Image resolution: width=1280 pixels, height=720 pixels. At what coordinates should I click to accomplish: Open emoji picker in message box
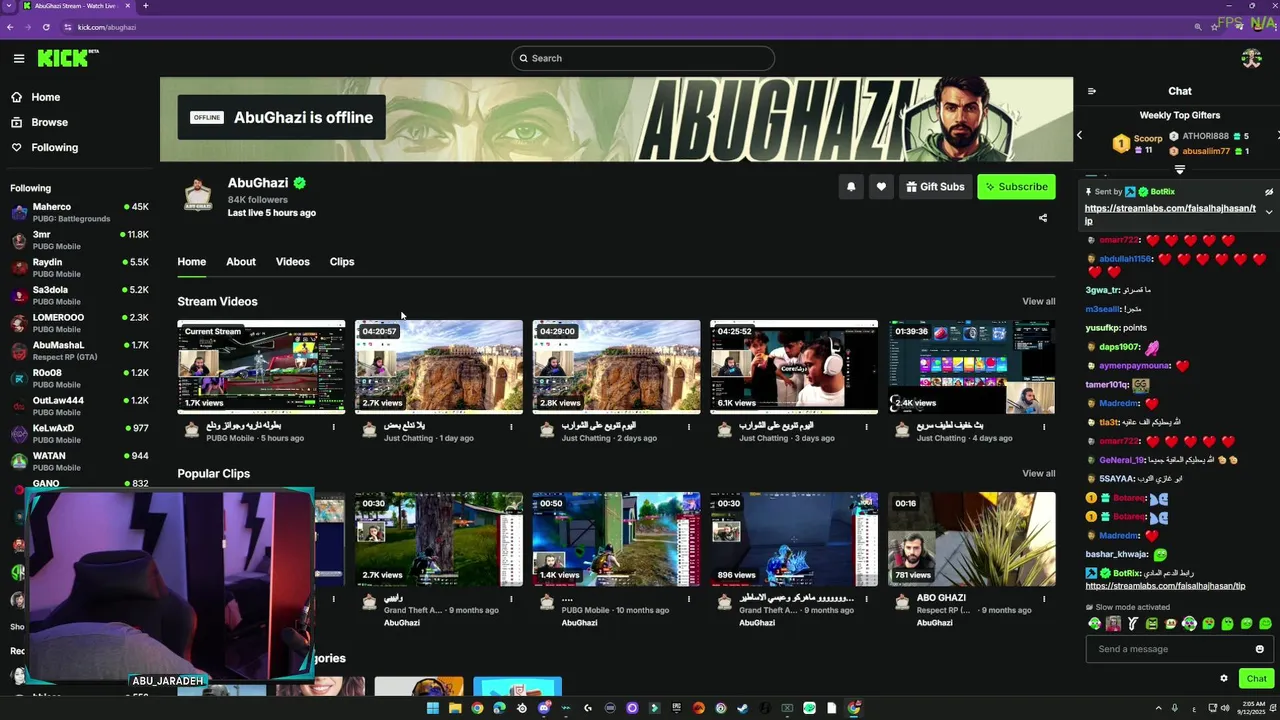1259,649
